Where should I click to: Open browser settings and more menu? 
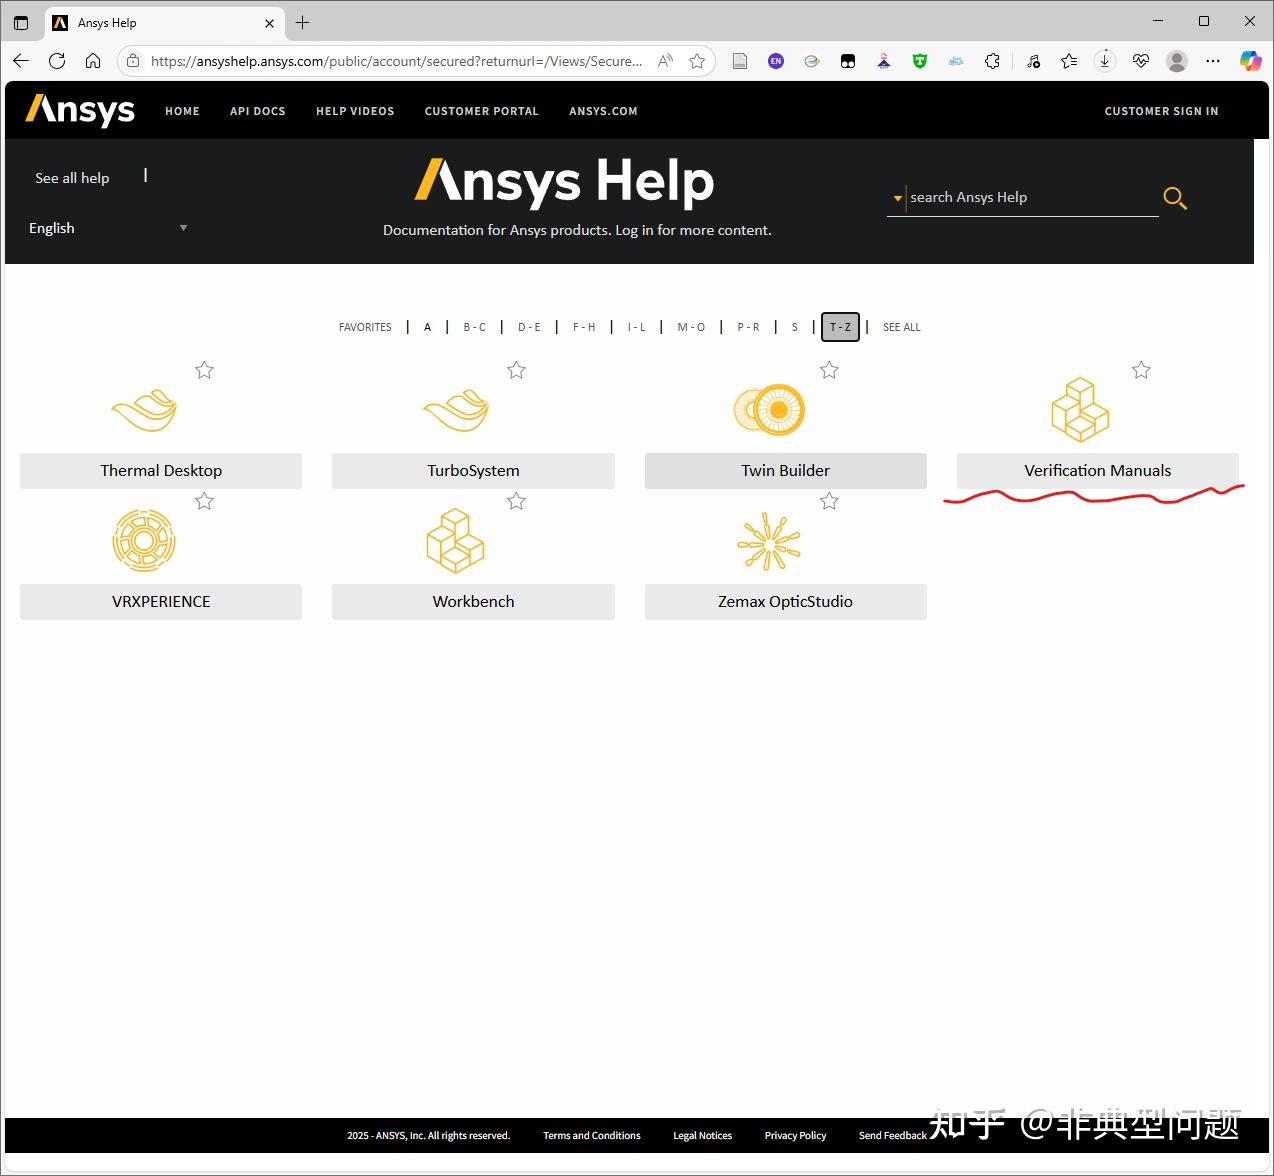click(x=1213, y=61)
